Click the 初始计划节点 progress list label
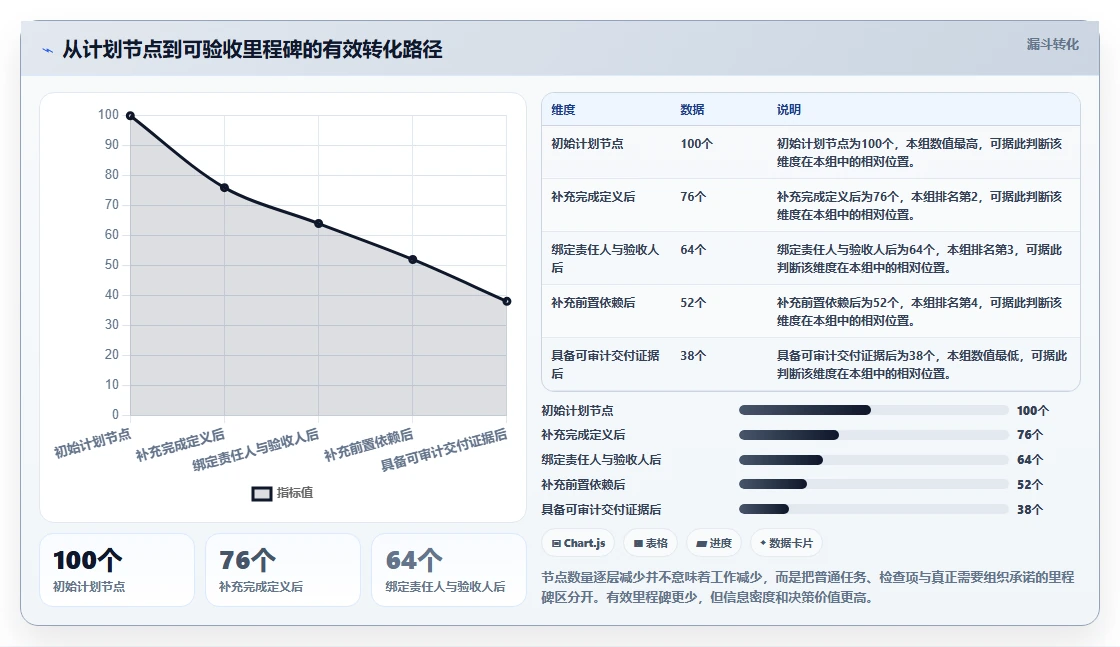The height and width of the screenshot is (647, 1120). click(577, 411)
